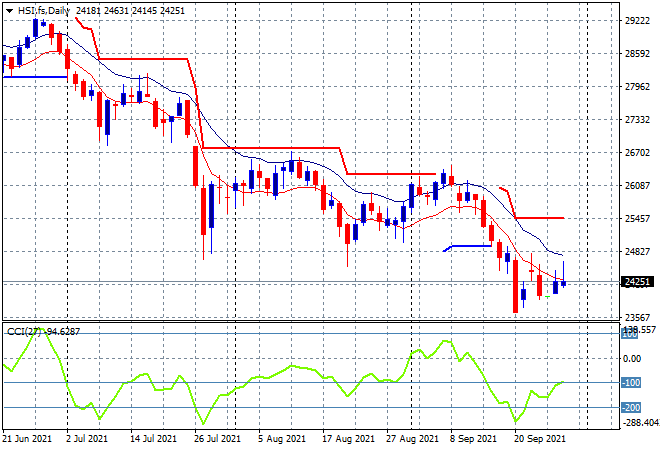Click the -288.404 CCI scale minimum

coord(640,422)
